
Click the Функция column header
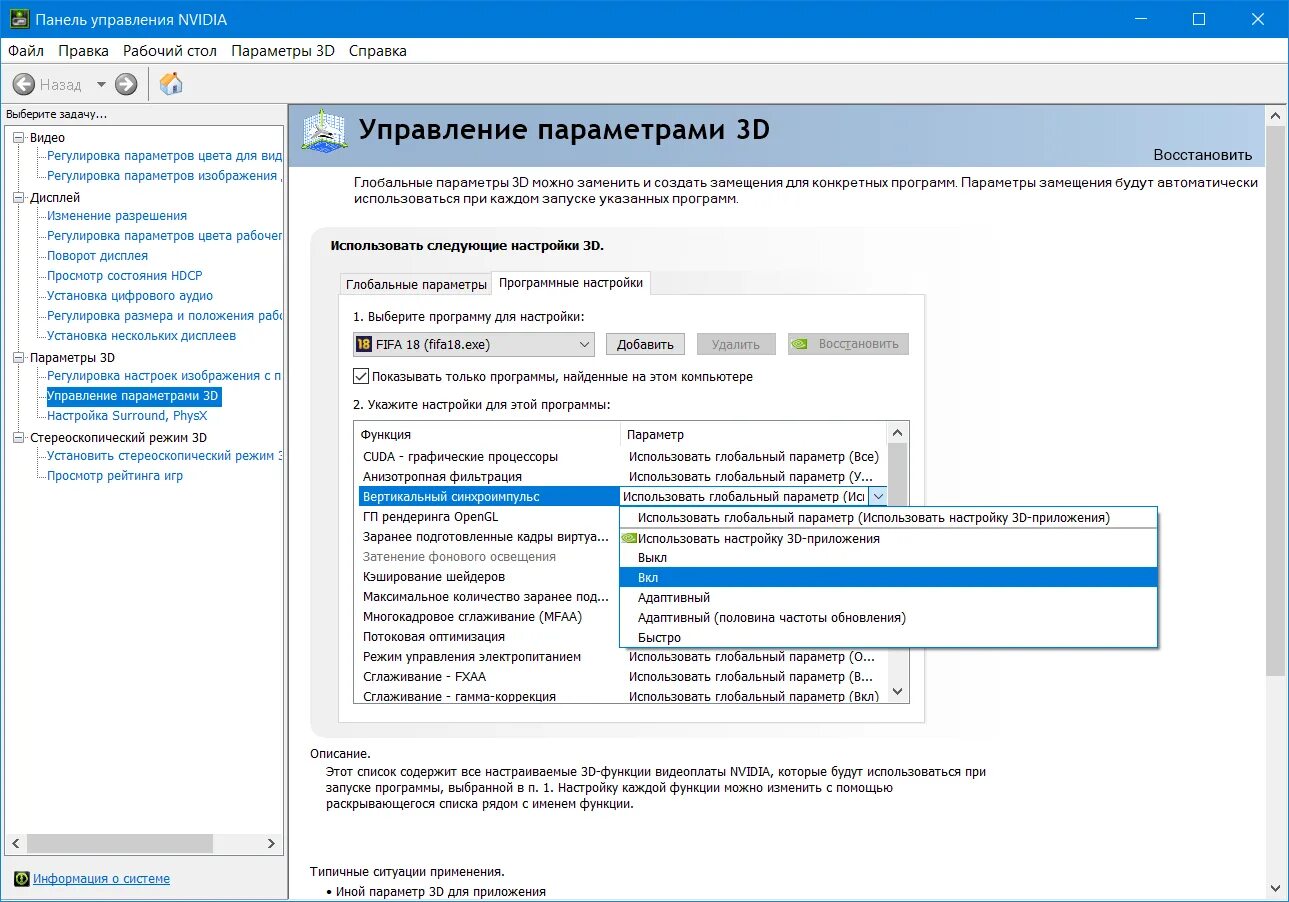point(488,434)
